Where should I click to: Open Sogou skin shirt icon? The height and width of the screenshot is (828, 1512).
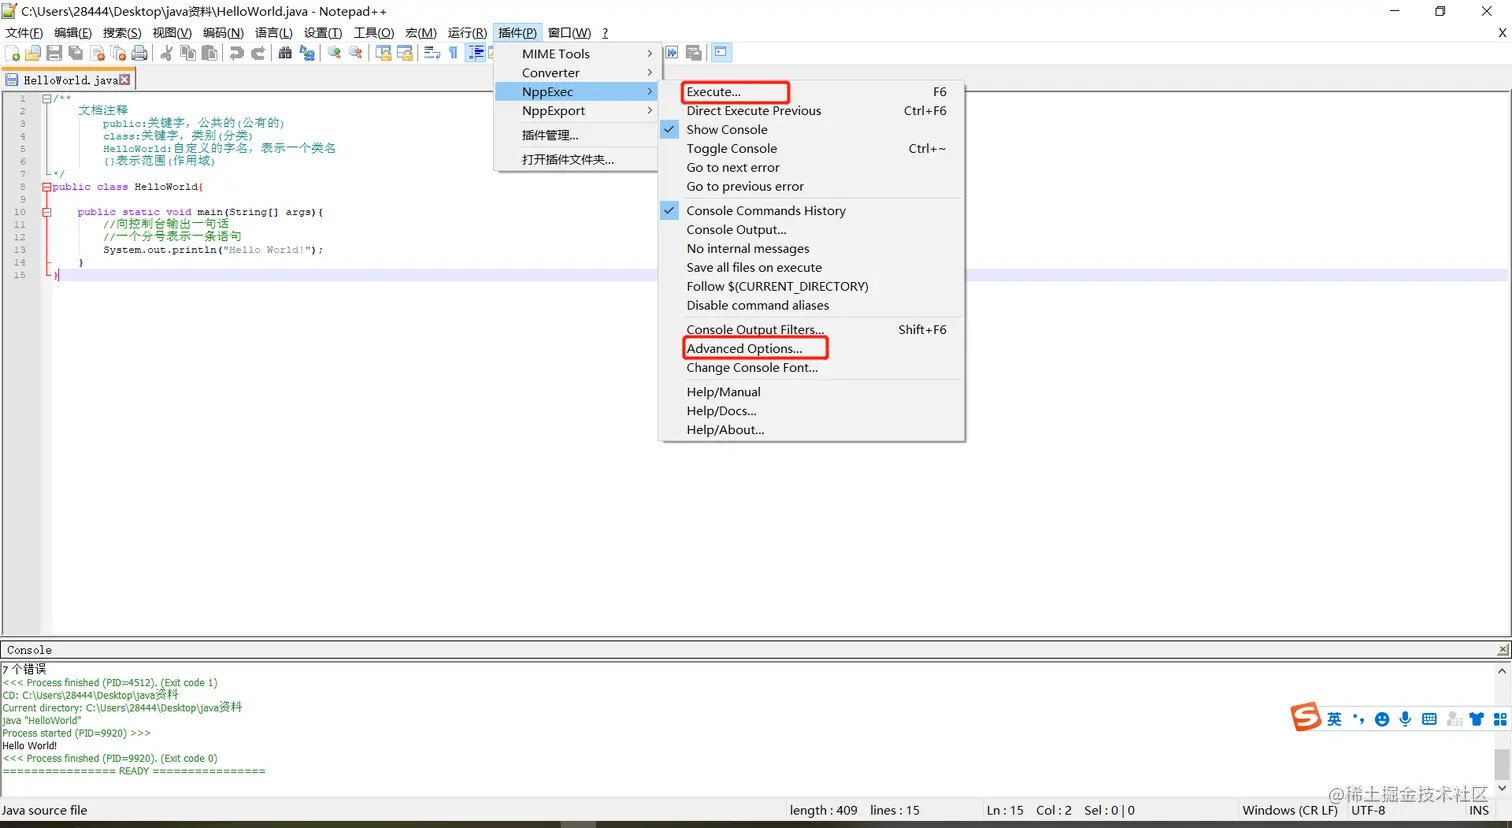pyautogui.click(x=1476, y=719)
